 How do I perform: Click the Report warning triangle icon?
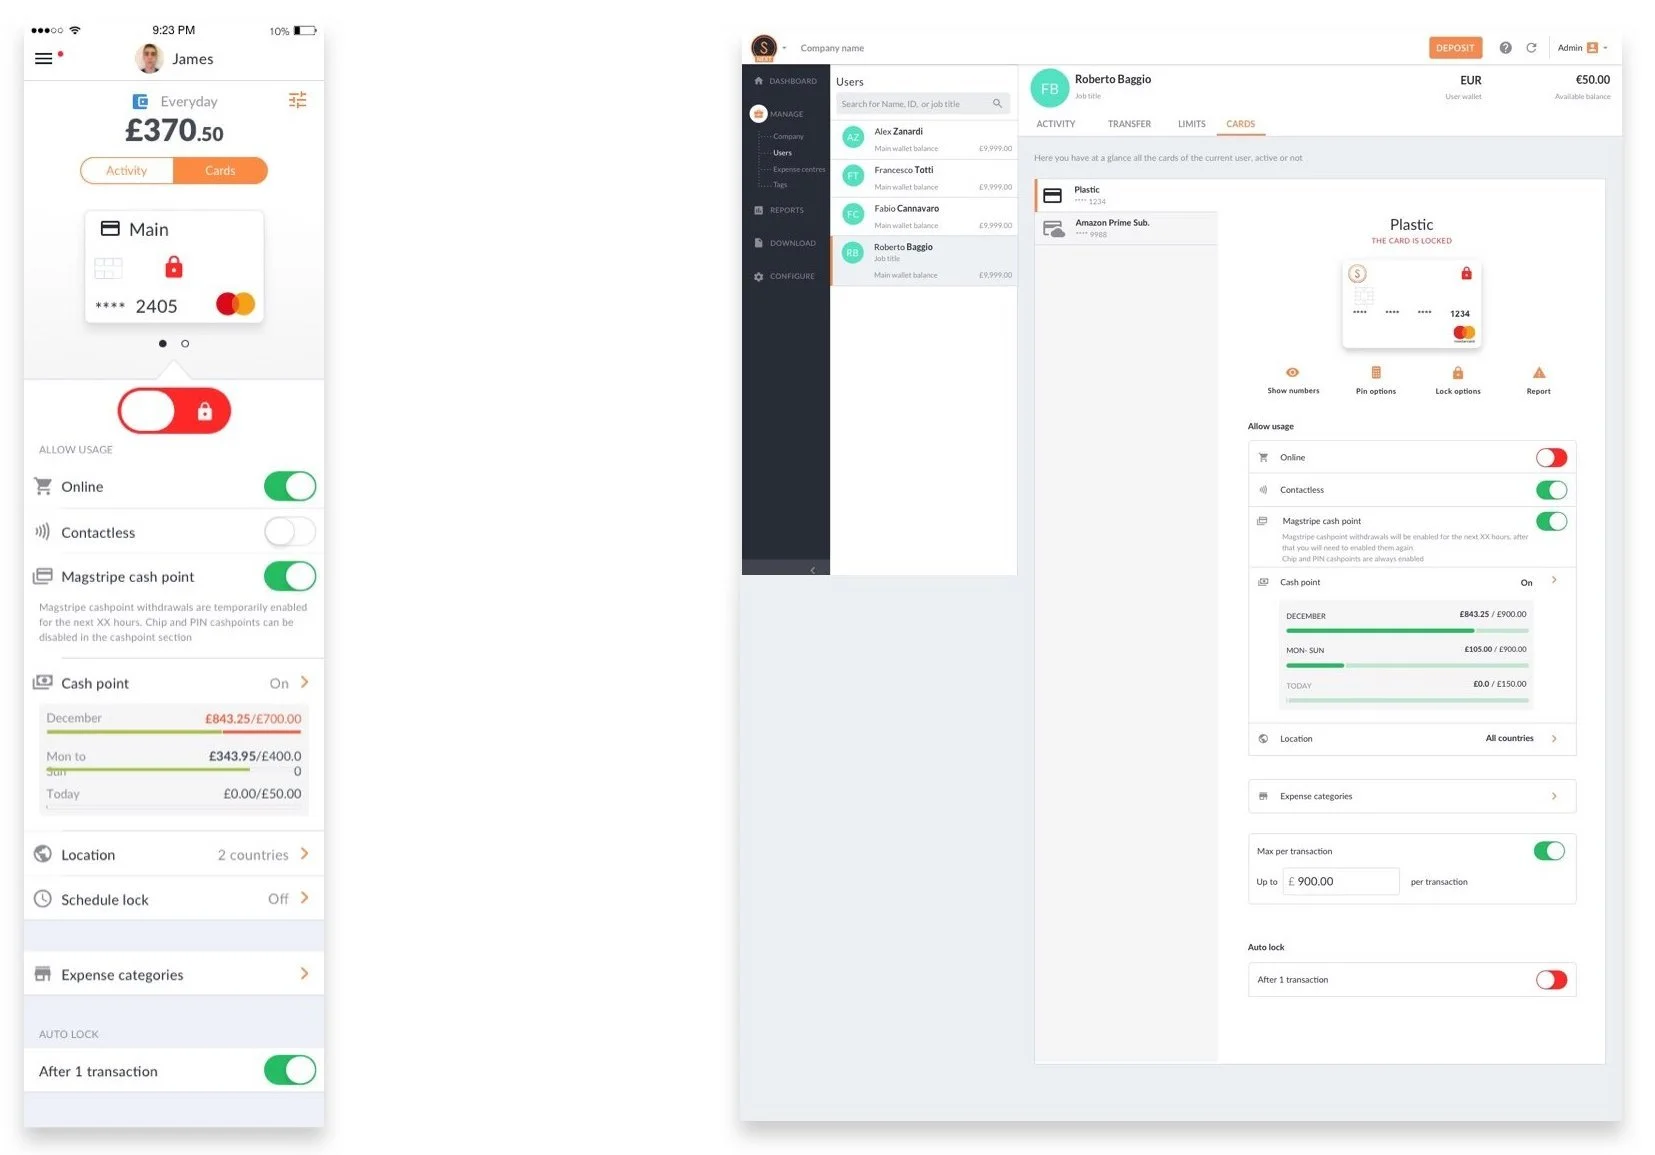pos(1539,372)
